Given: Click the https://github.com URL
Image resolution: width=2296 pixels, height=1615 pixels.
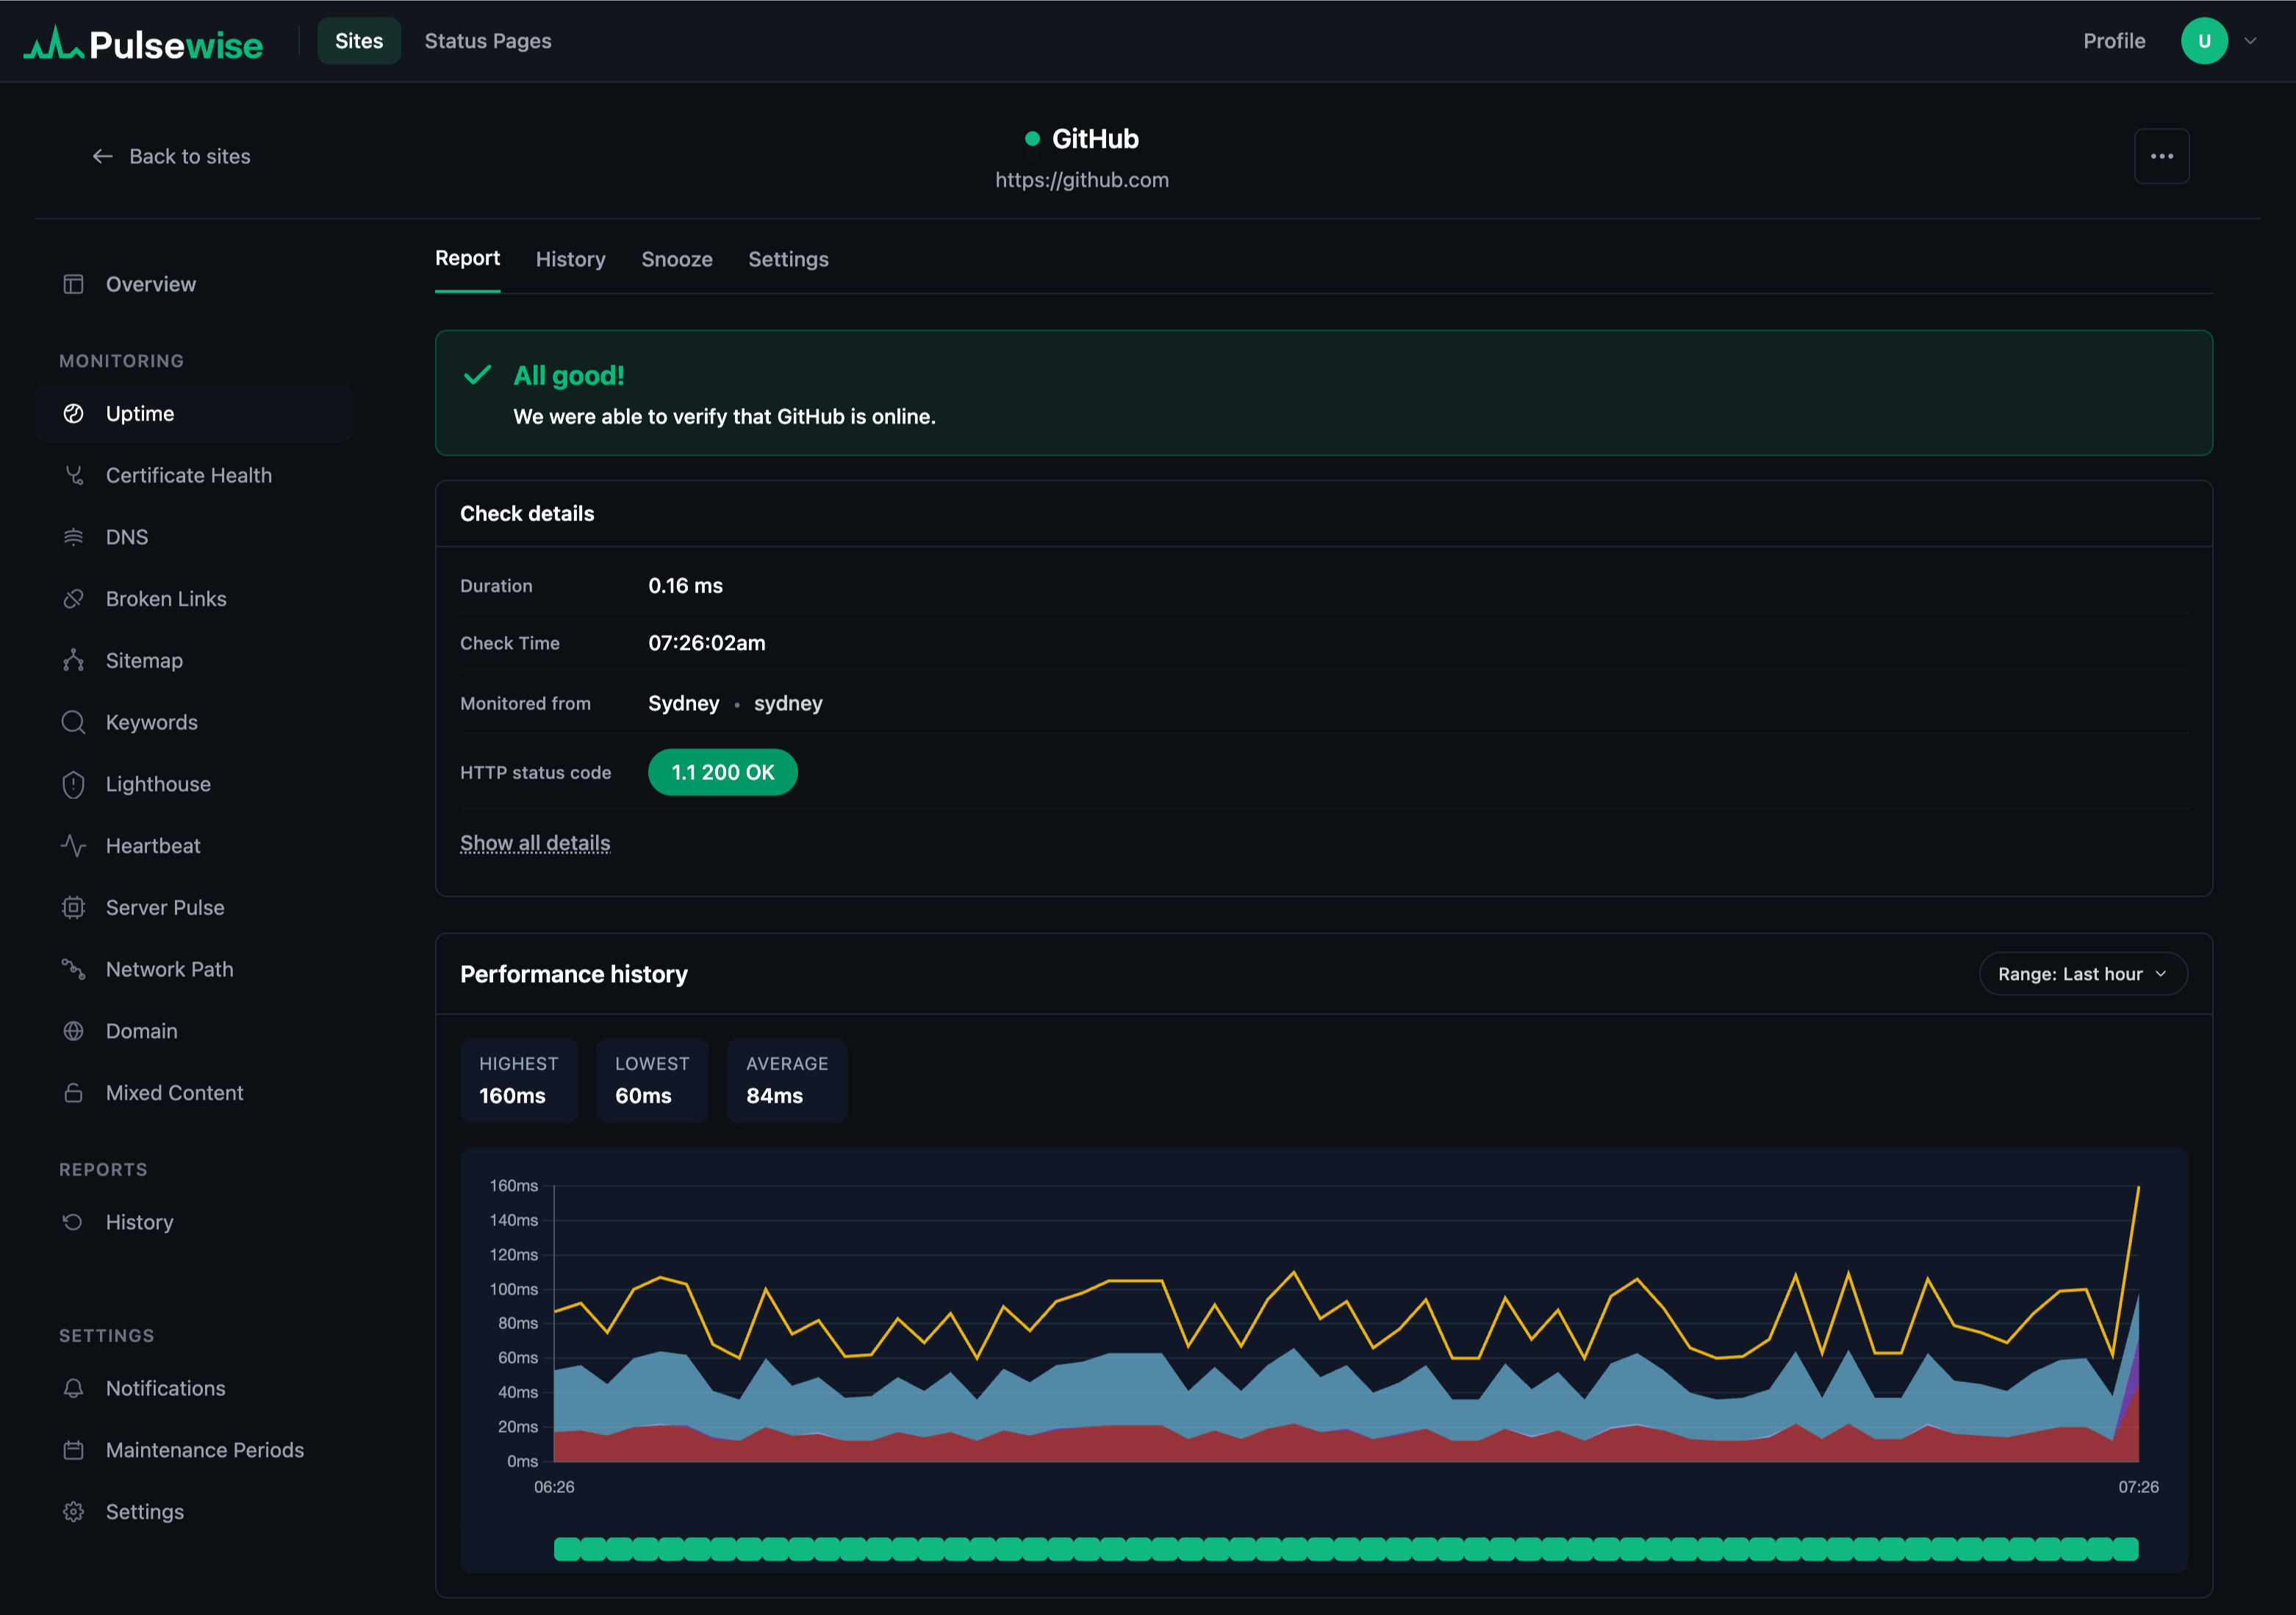Looking at the screenshot, I should [1082, 180].
